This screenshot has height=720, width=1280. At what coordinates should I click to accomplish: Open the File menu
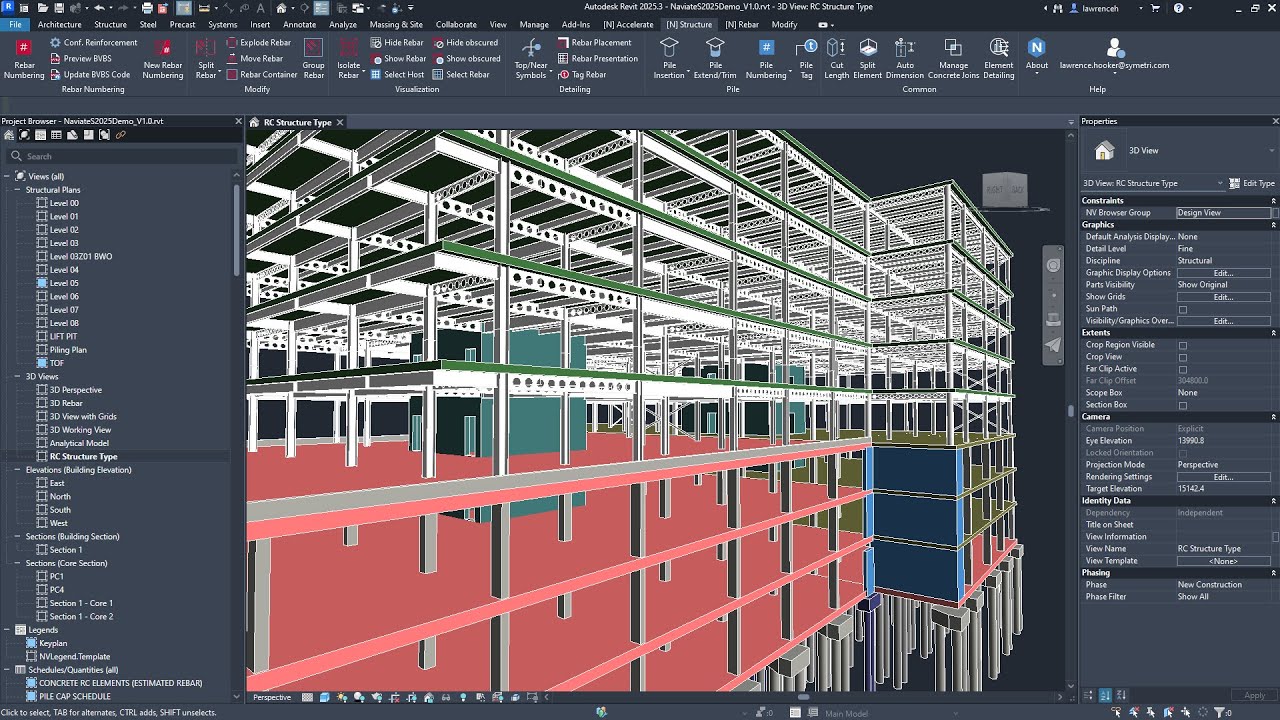coord(15,24)
